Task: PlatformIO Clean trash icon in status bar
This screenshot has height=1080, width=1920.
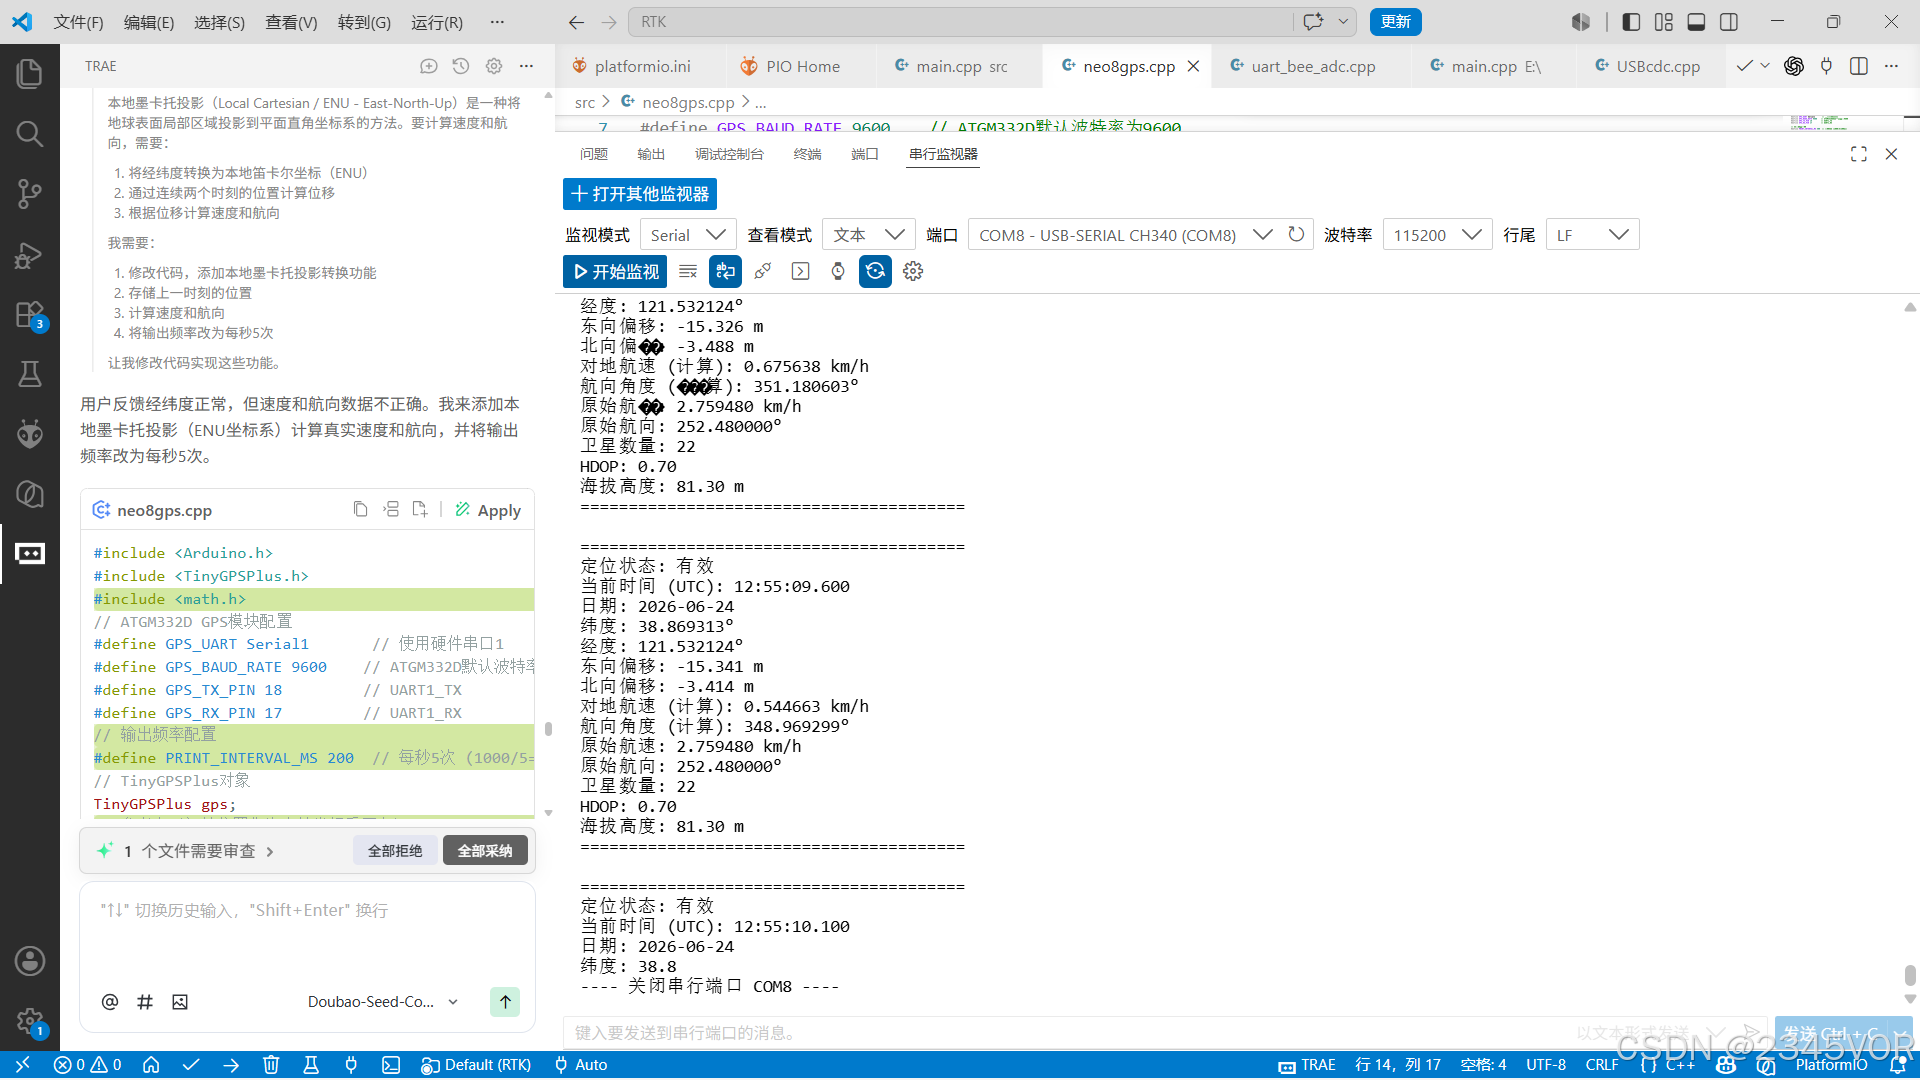Action: pos(271,1065)
